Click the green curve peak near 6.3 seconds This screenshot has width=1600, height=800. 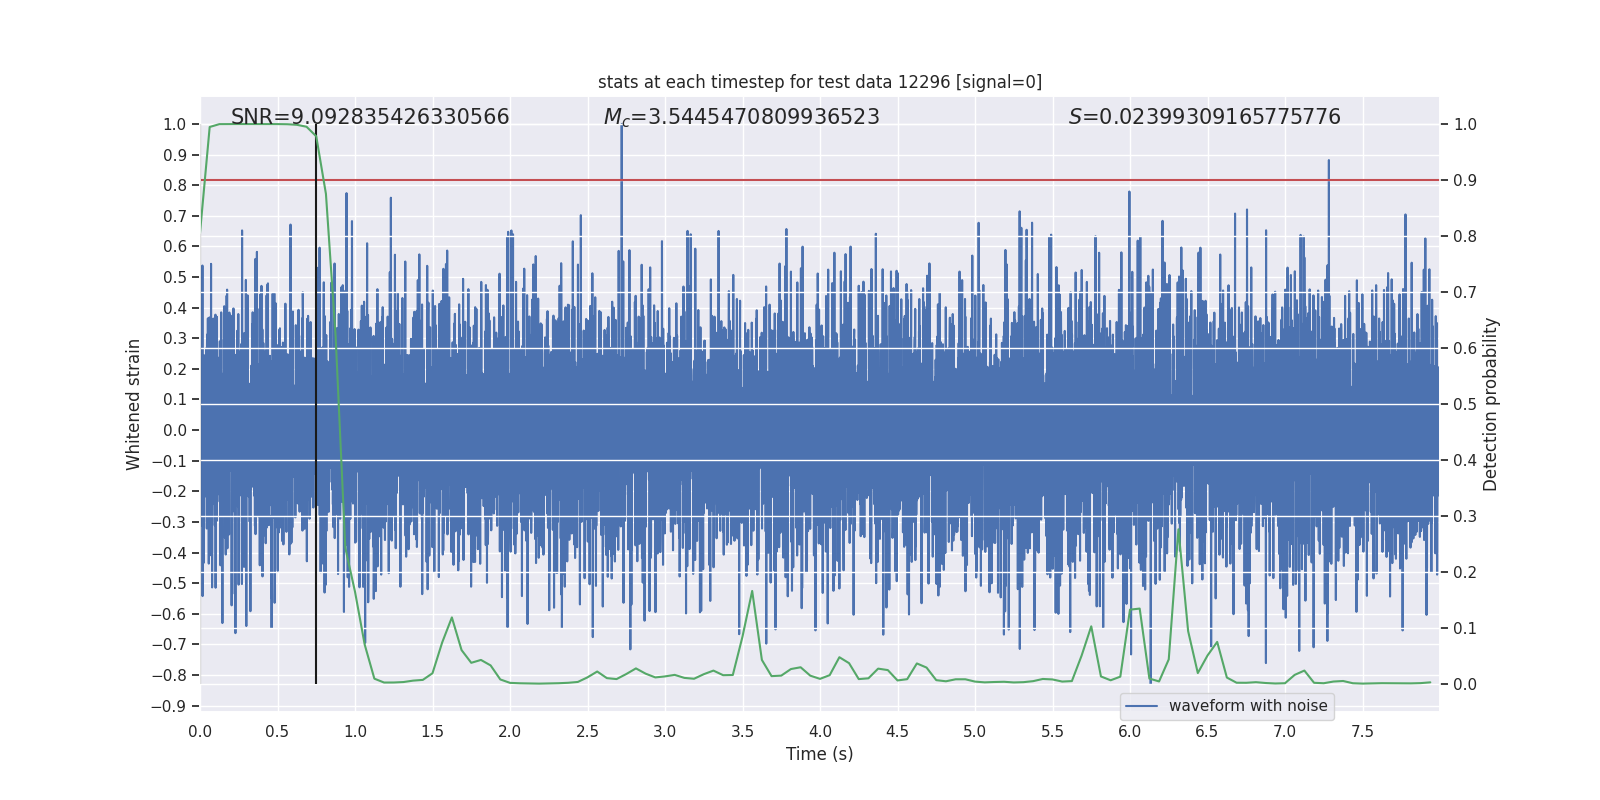click(x=1179, y=527)
